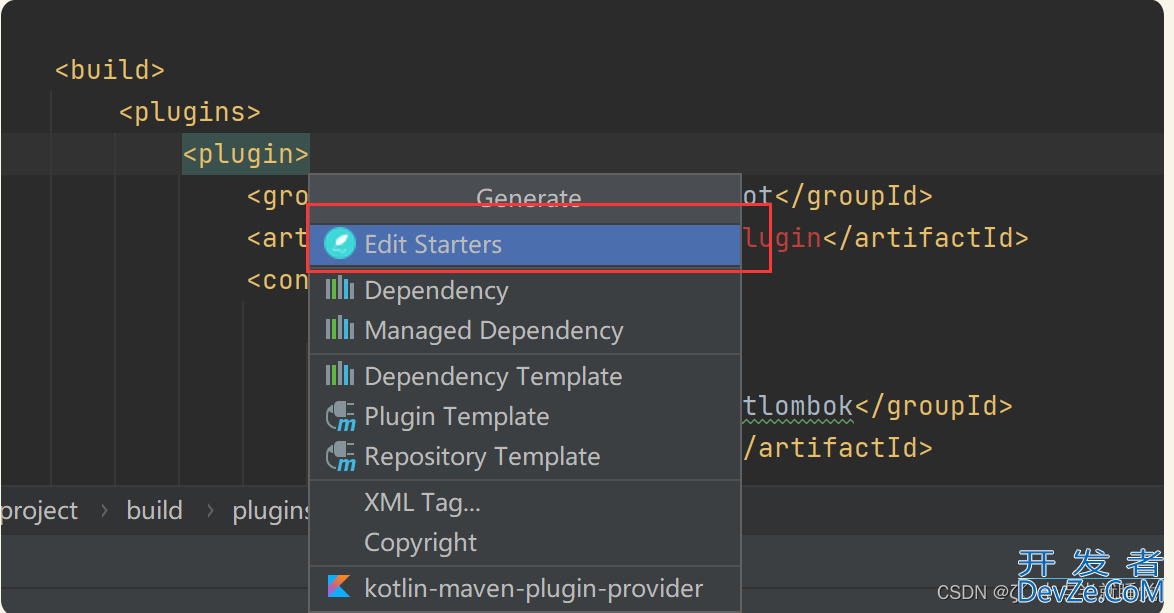Select kotlin-maven-plugin-provider option
The height and width of the screenshot is (613, 1174).
pyautogui.click(x=525, y=589)
